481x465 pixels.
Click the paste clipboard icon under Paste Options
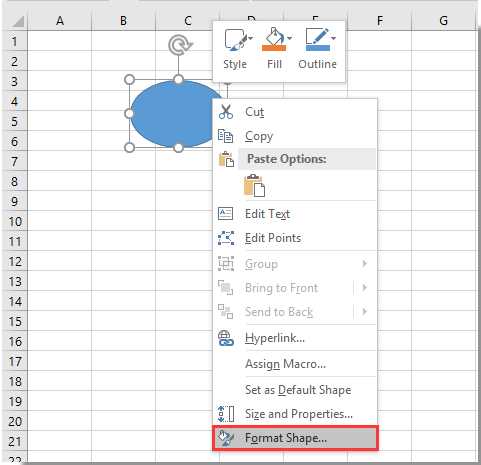point(254,185)
